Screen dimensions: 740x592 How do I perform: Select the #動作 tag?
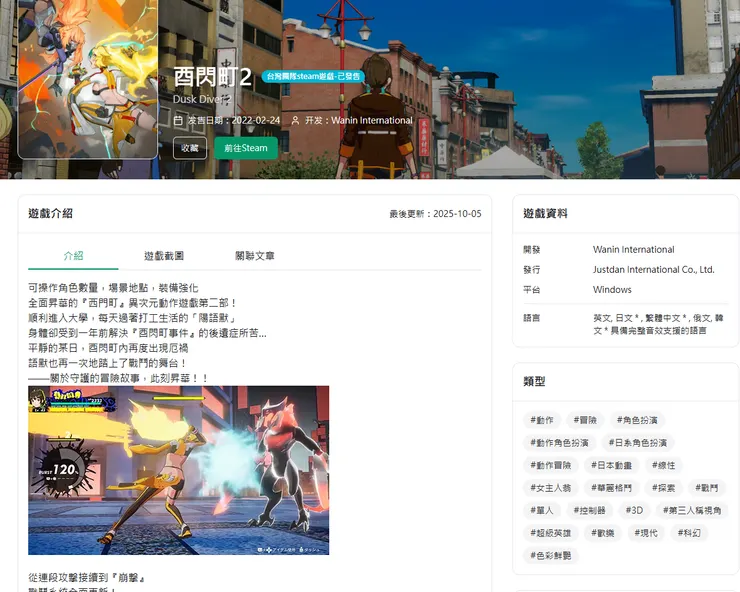pyautogui.click(x=542, y=420)
